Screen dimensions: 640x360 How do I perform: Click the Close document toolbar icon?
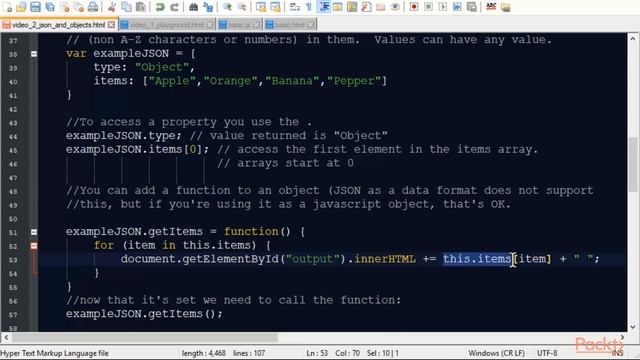64,7
